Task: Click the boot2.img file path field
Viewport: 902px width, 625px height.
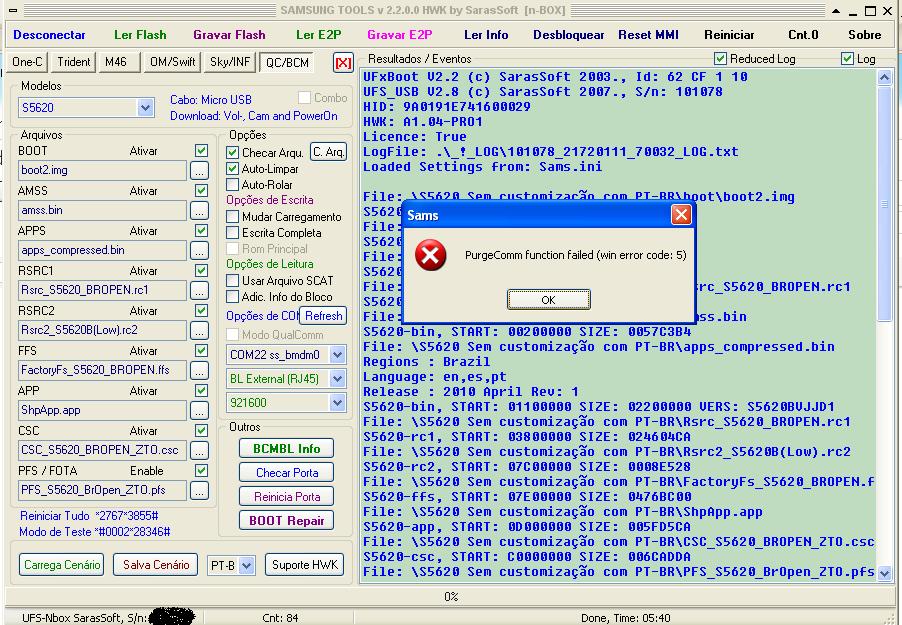Action: click(x=102, y=170)
